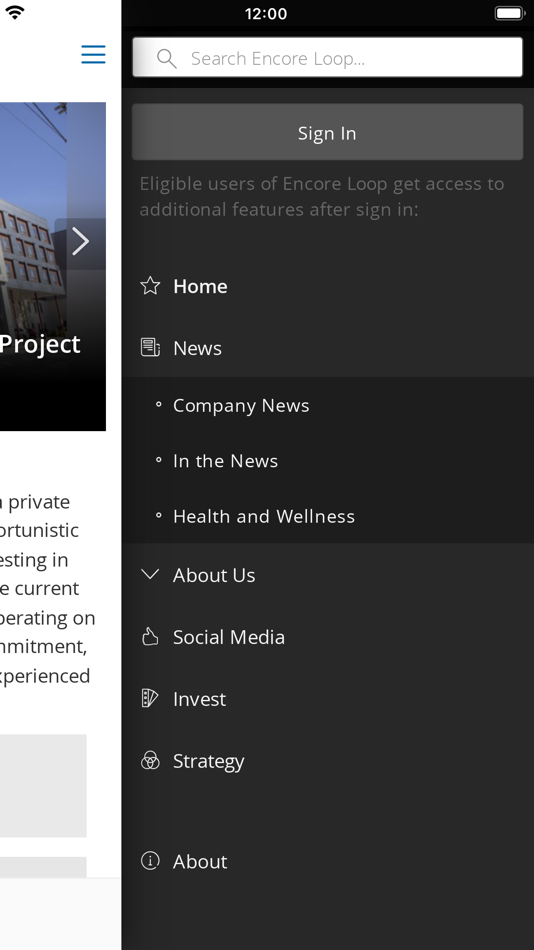Click the search magnifier icon
The width and height of the screenshot is (534, 950).
click(x=166, y=59)
